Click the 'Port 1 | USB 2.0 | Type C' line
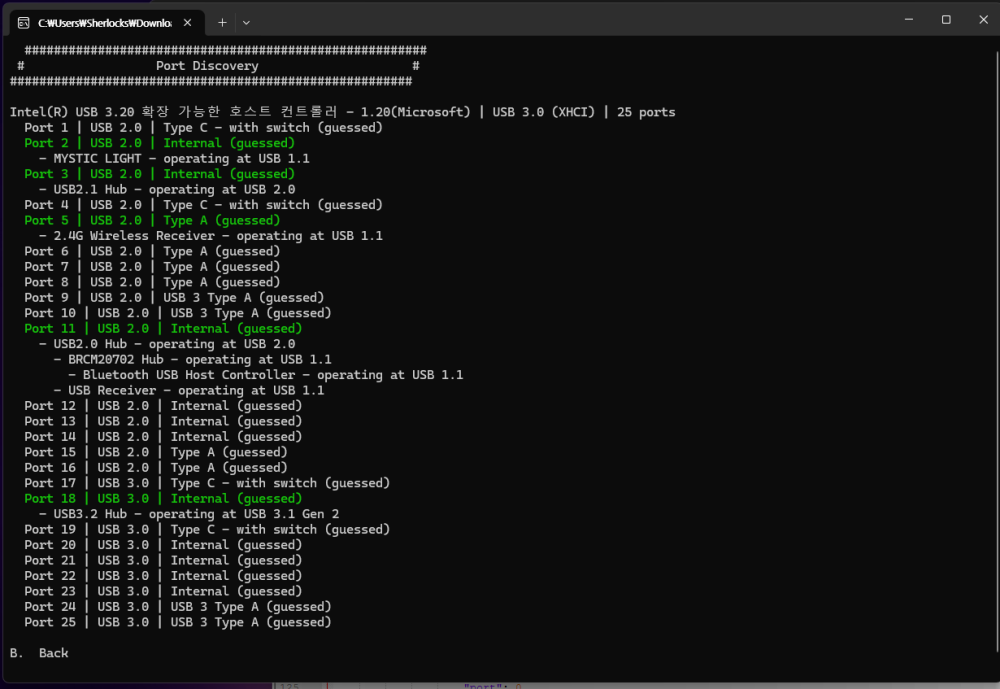 [203, 128]
